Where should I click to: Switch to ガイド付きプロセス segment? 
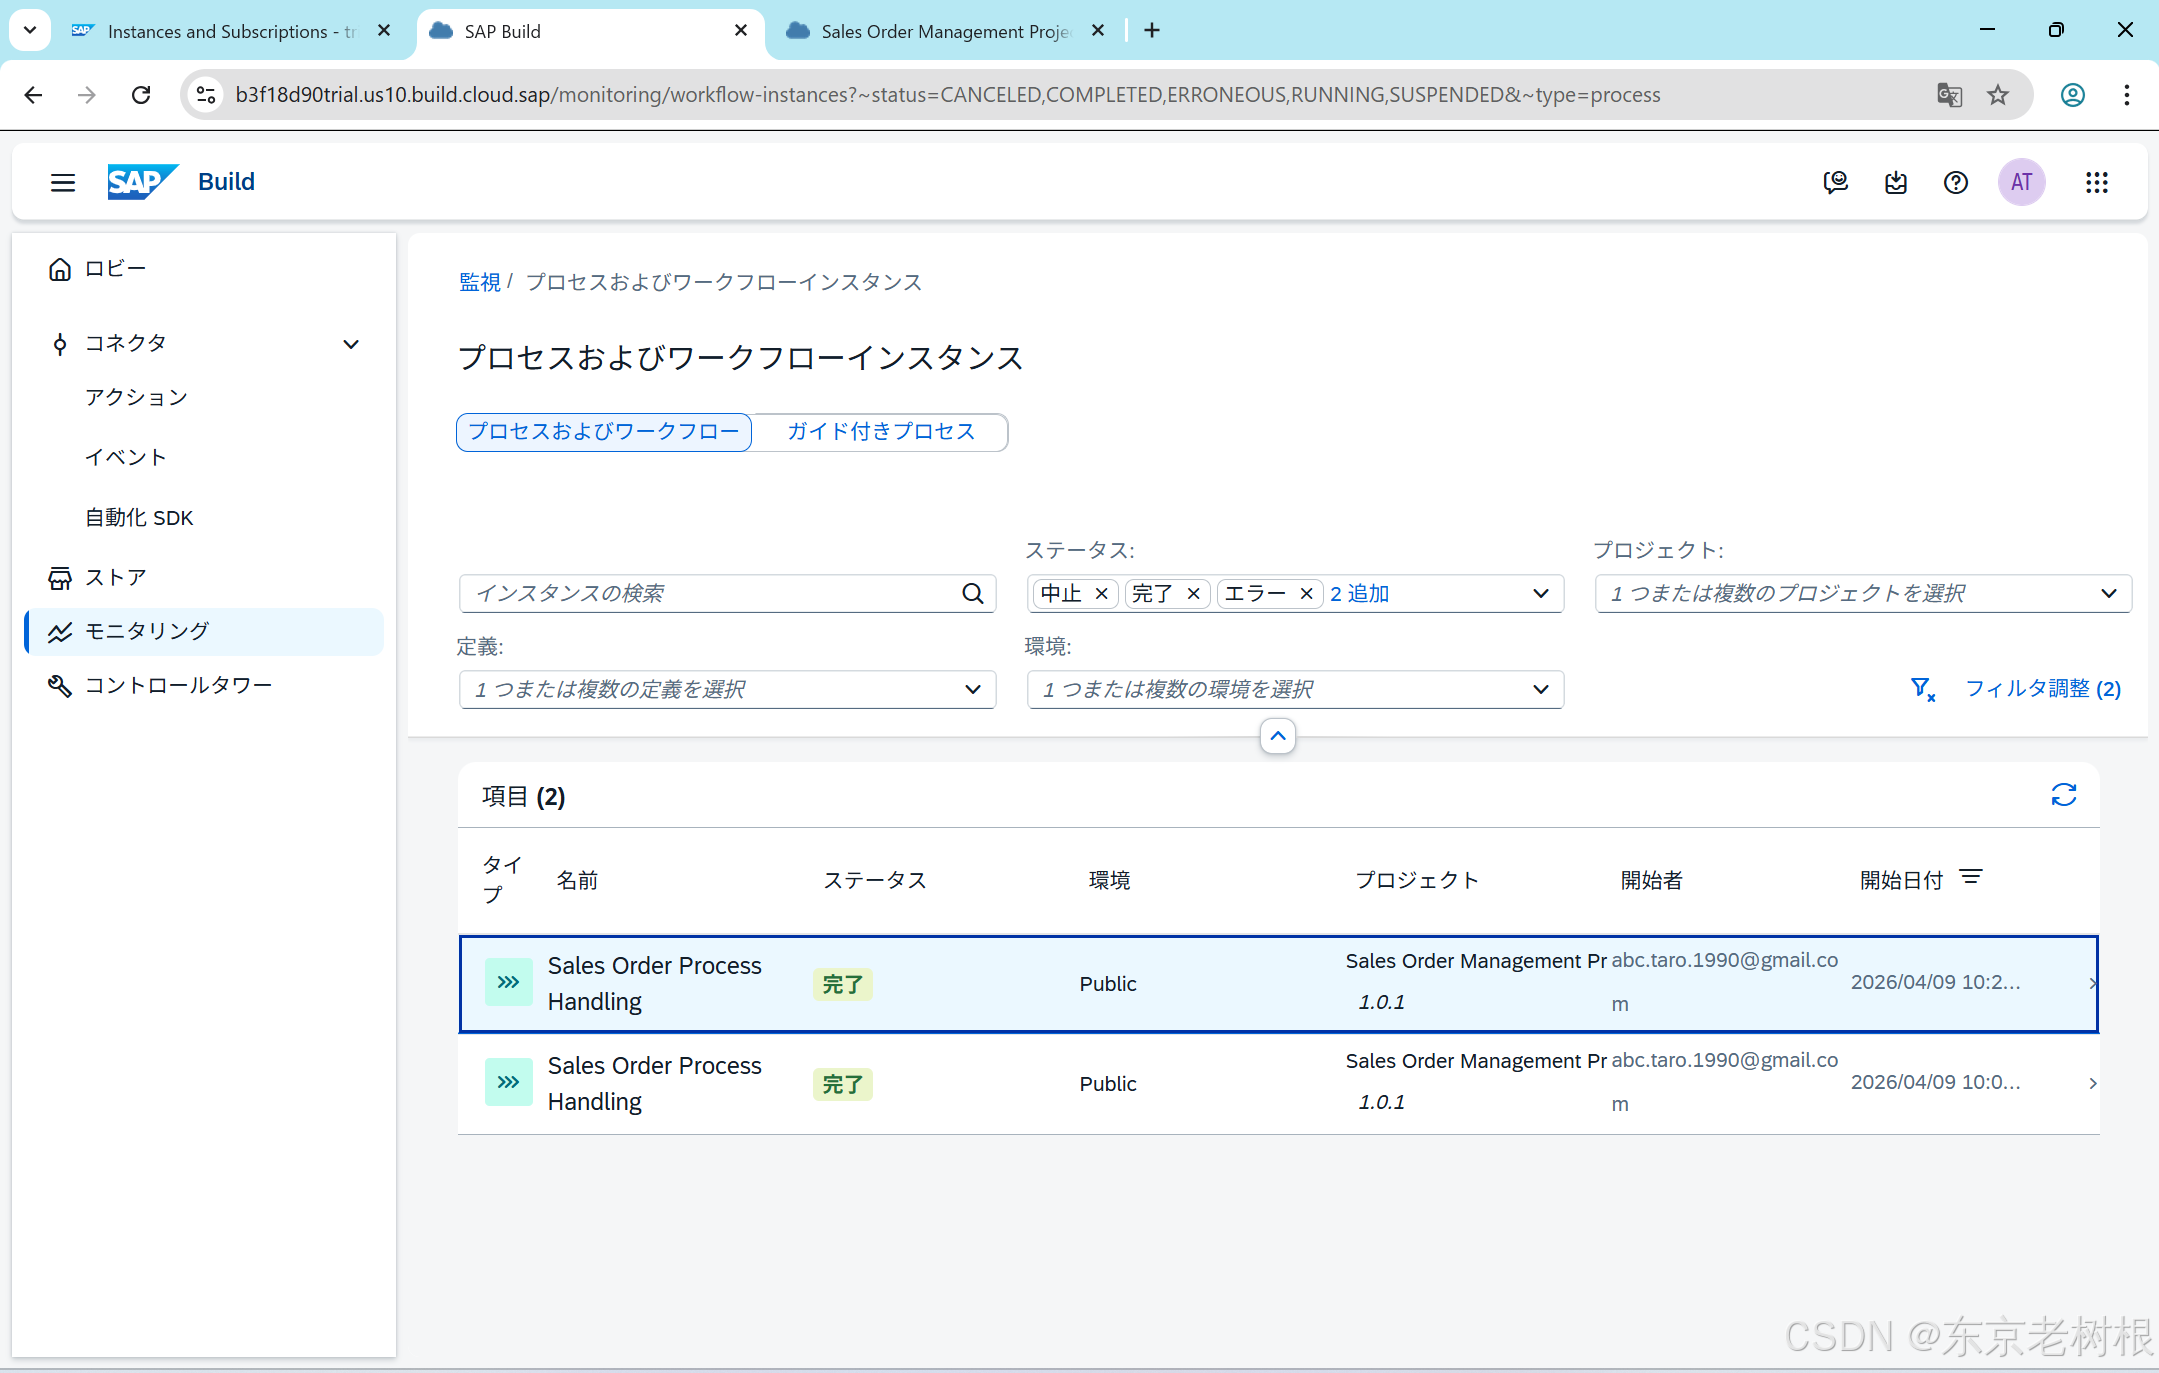click(880, 431)
